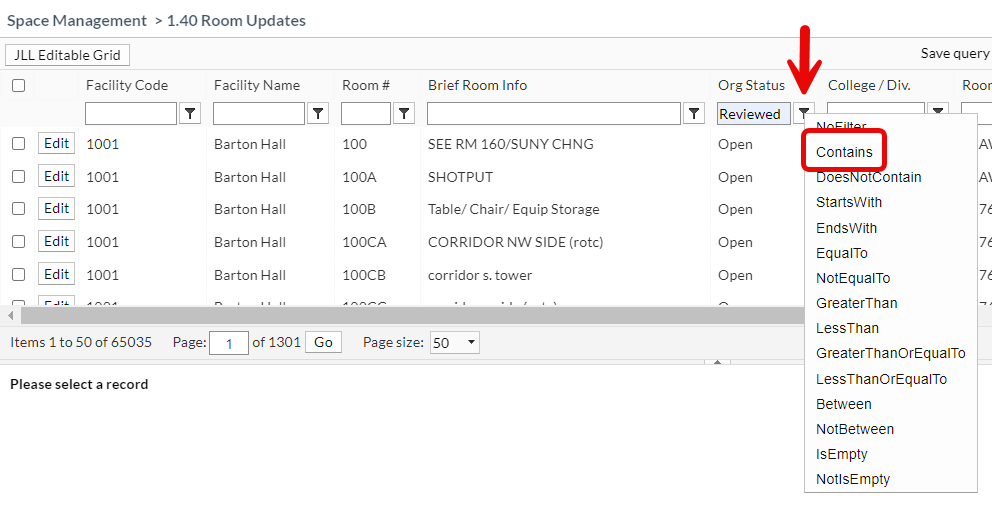Image resolution: width=992 pixels, height=510 pixels.
Task: Click the Save query link
Action: coord(954,54)
